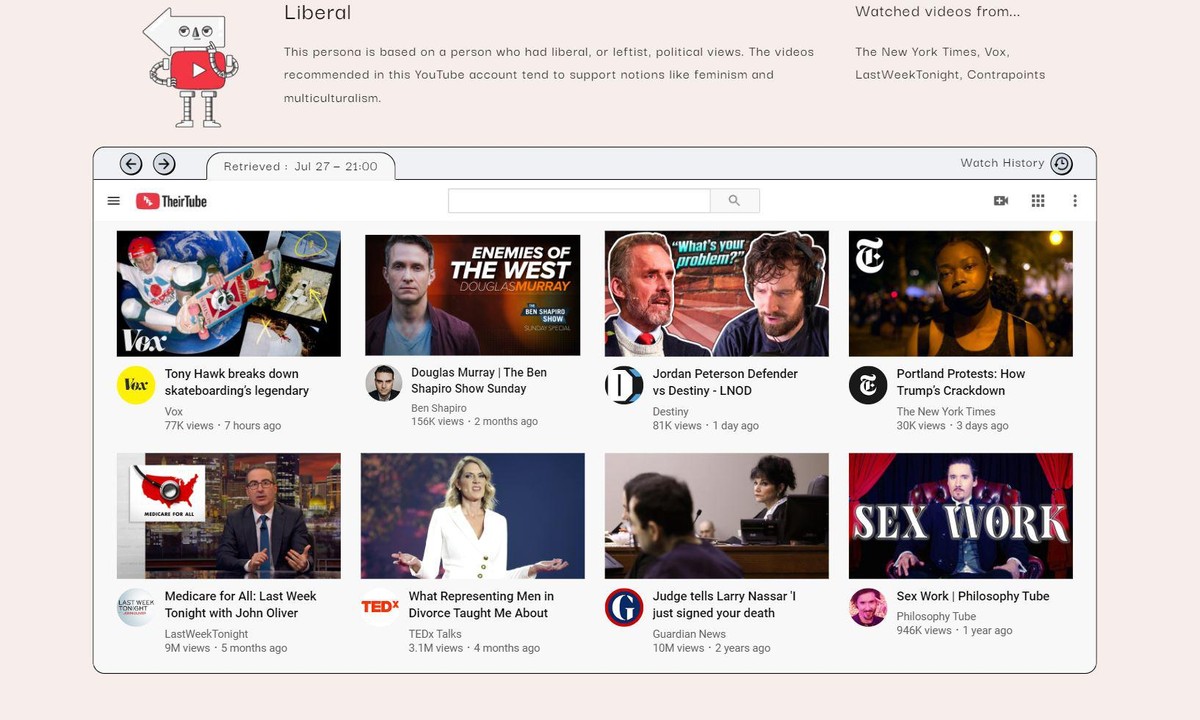The image size is (1200, 720).
Task: Click the Medicare for All video title
Action: point(240,604)
